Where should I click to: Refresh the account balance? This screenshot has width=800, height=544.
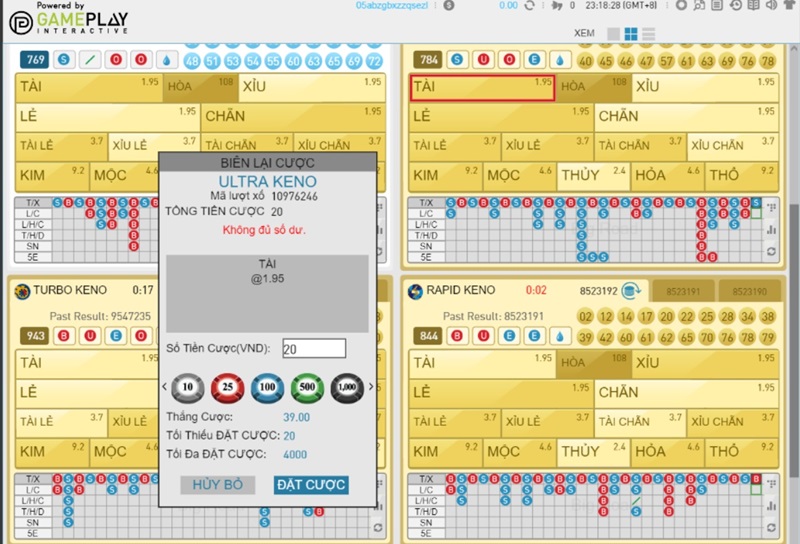tap(530, 6)
